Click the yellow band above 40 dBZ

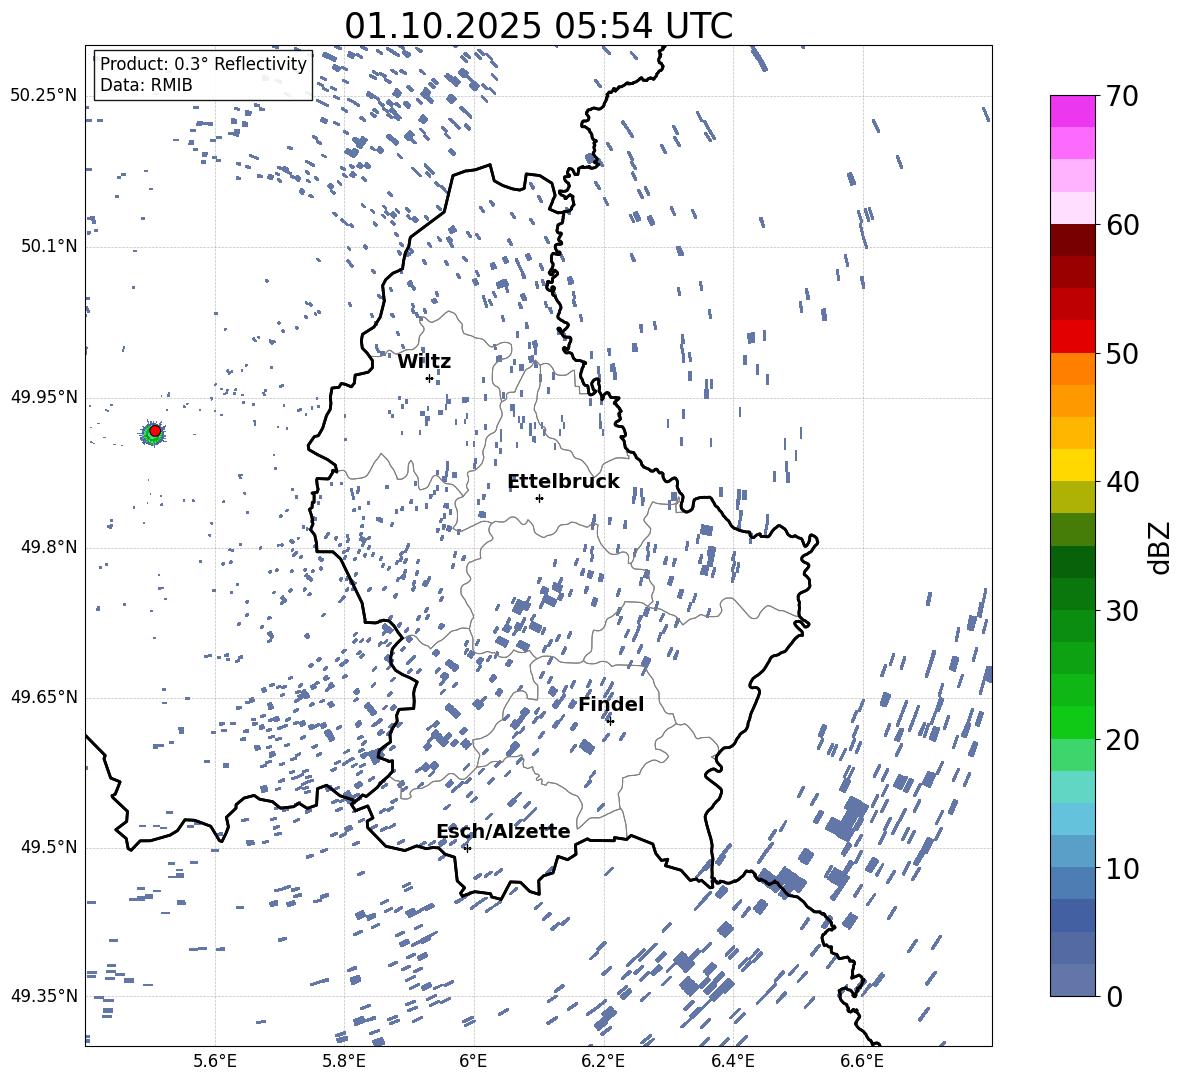(1072, 465)
